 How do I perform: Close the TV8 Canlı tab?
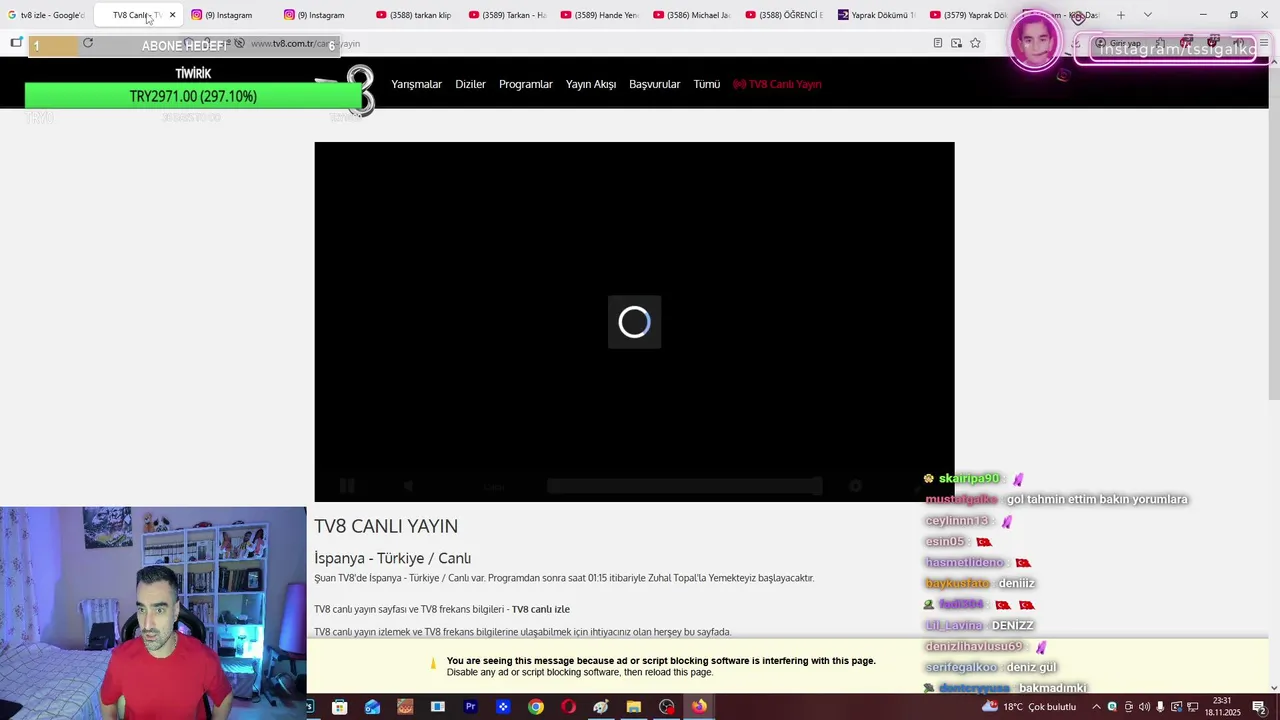[172, 15]
